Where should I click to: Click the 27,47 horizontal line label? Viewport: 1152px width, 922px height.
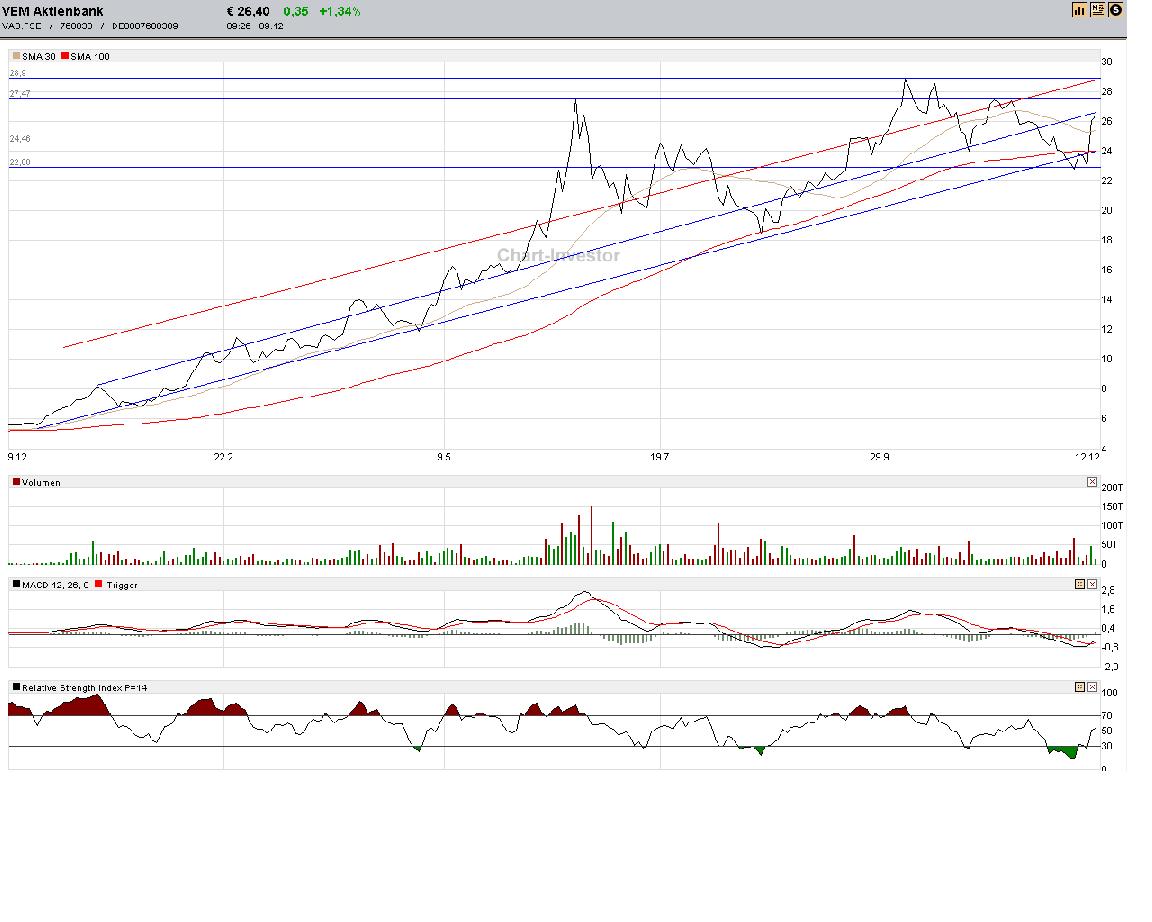(x=20, y=93)
